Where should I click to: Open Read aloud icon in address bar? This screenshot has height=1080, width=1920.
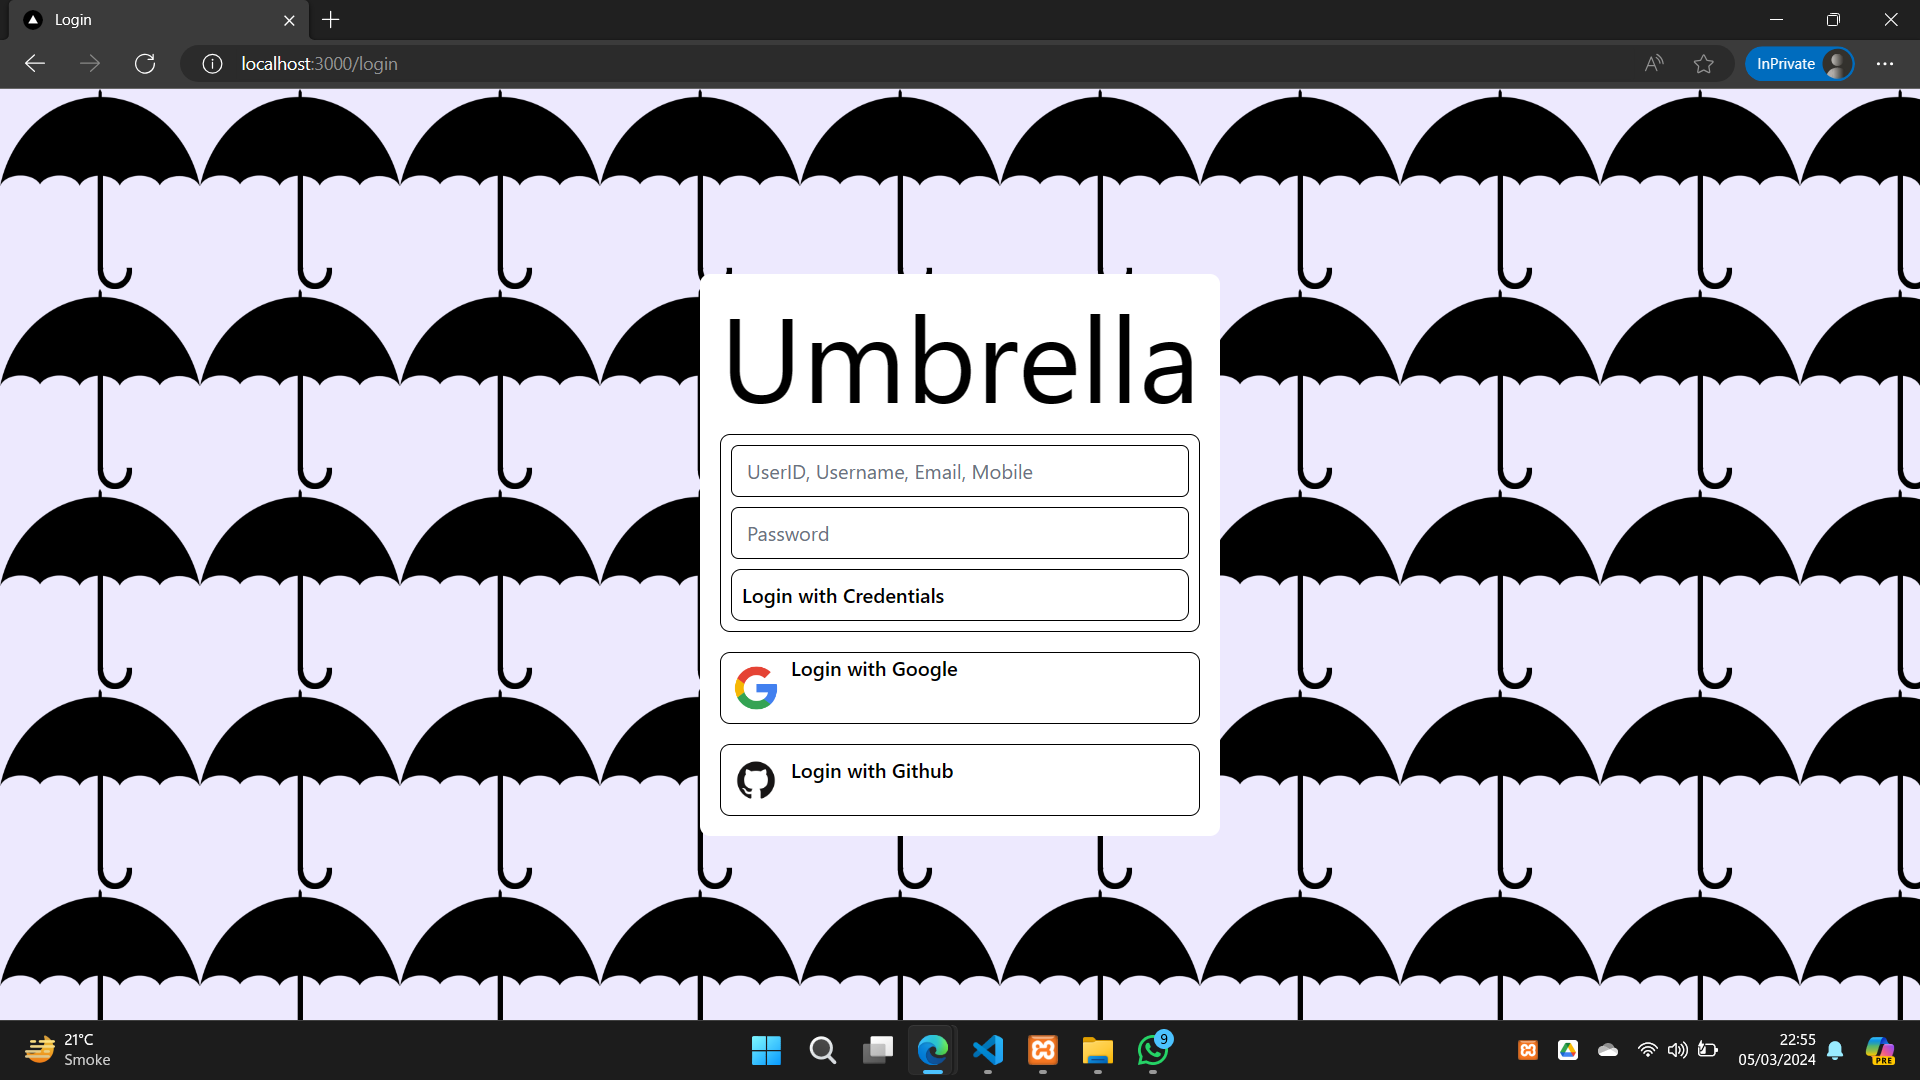(x=1654, y=64)
